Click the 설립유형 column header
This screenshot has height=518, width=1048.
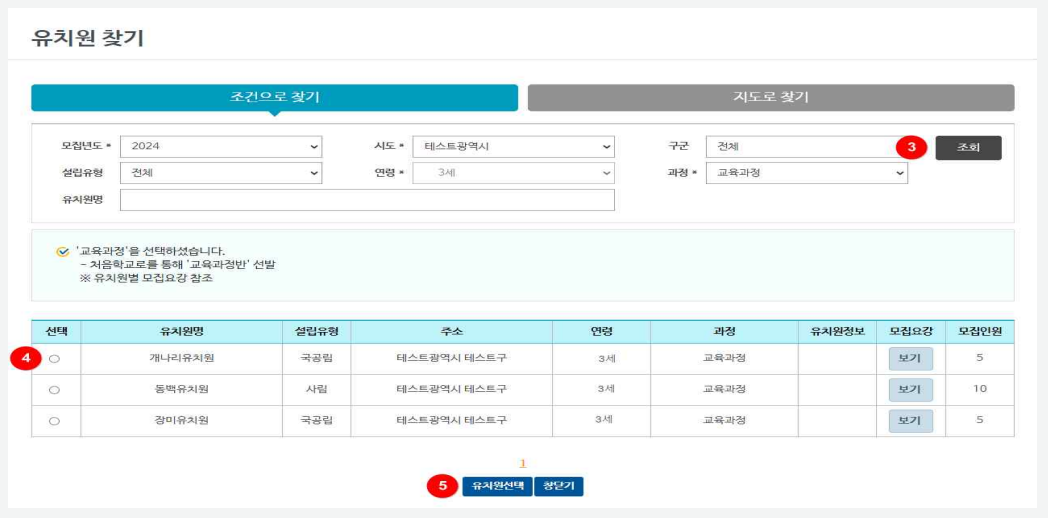point(317,332)
